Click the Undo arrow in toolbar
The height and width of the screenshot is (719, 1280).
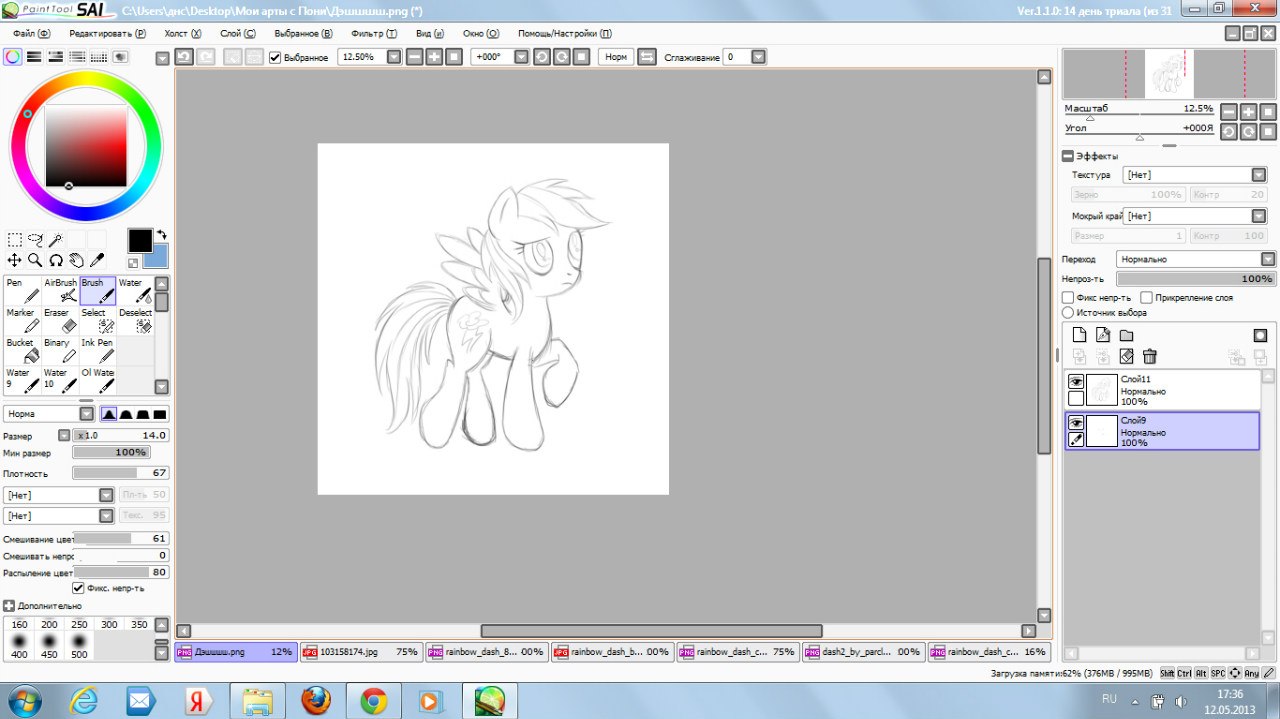click(184, 57)
